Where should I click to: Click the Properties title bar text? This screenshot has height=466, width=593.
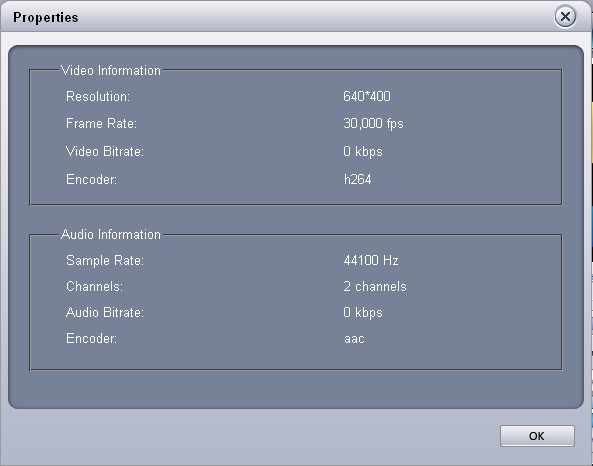46,17
